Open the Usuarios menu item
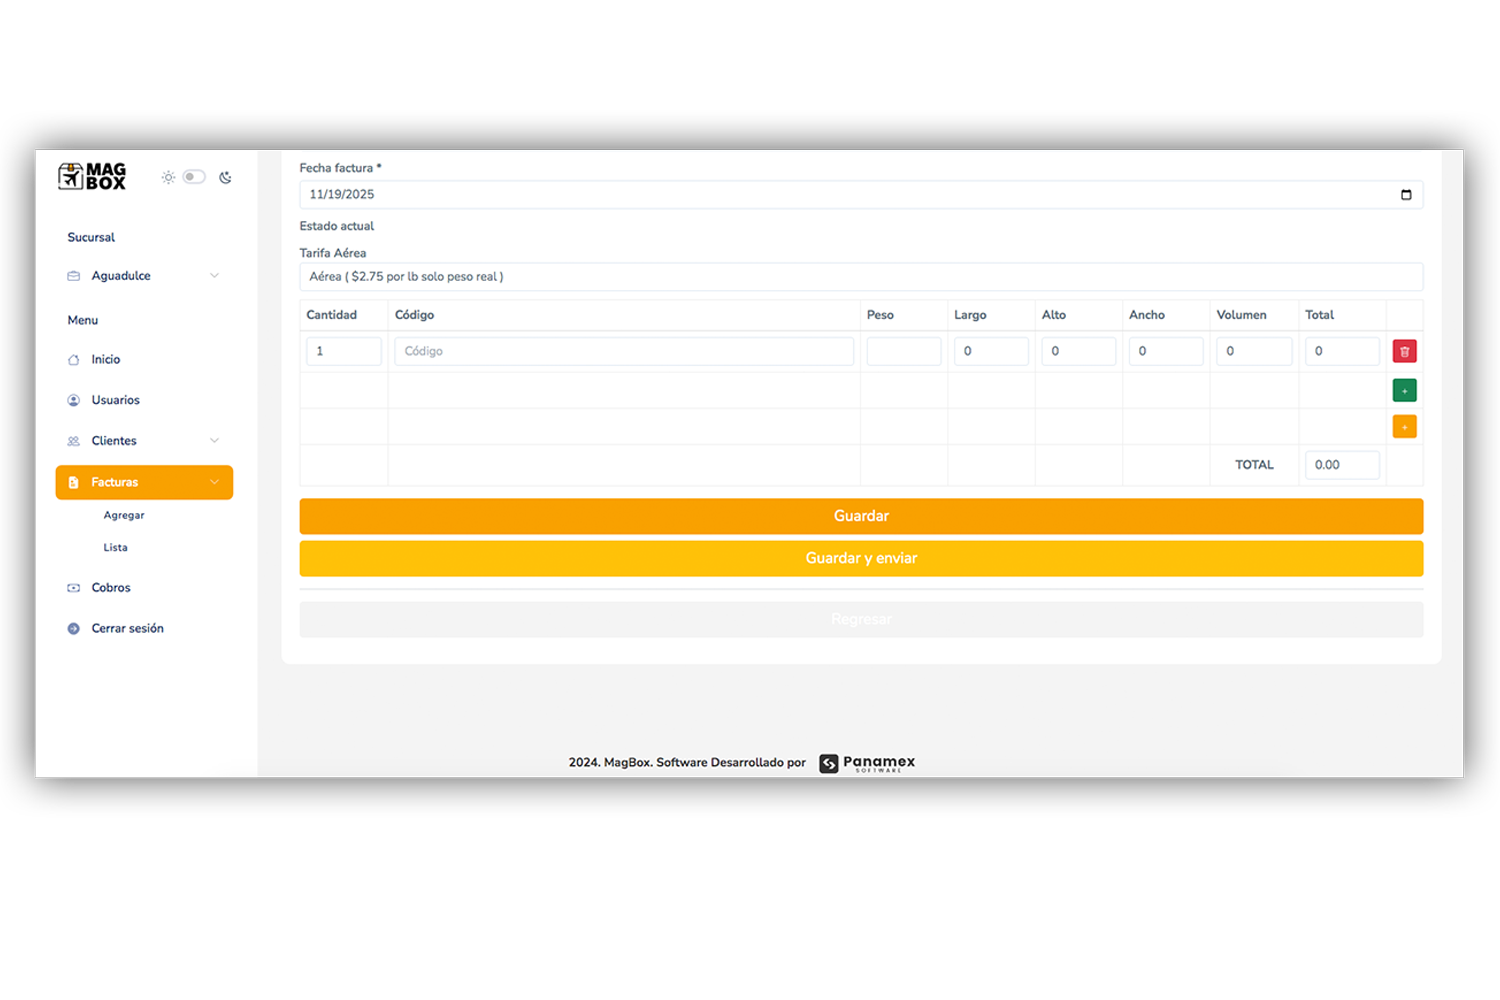The height and width of the screenshot is (1000, 1500). [116, 400]
